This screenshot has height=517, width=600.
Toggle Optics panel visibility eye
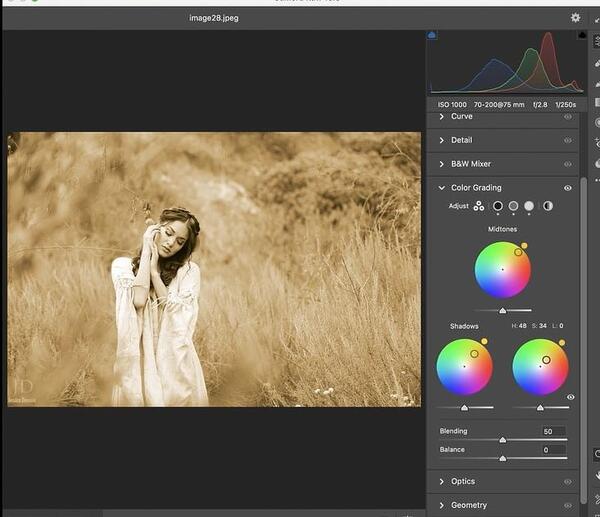coord(568,482)
